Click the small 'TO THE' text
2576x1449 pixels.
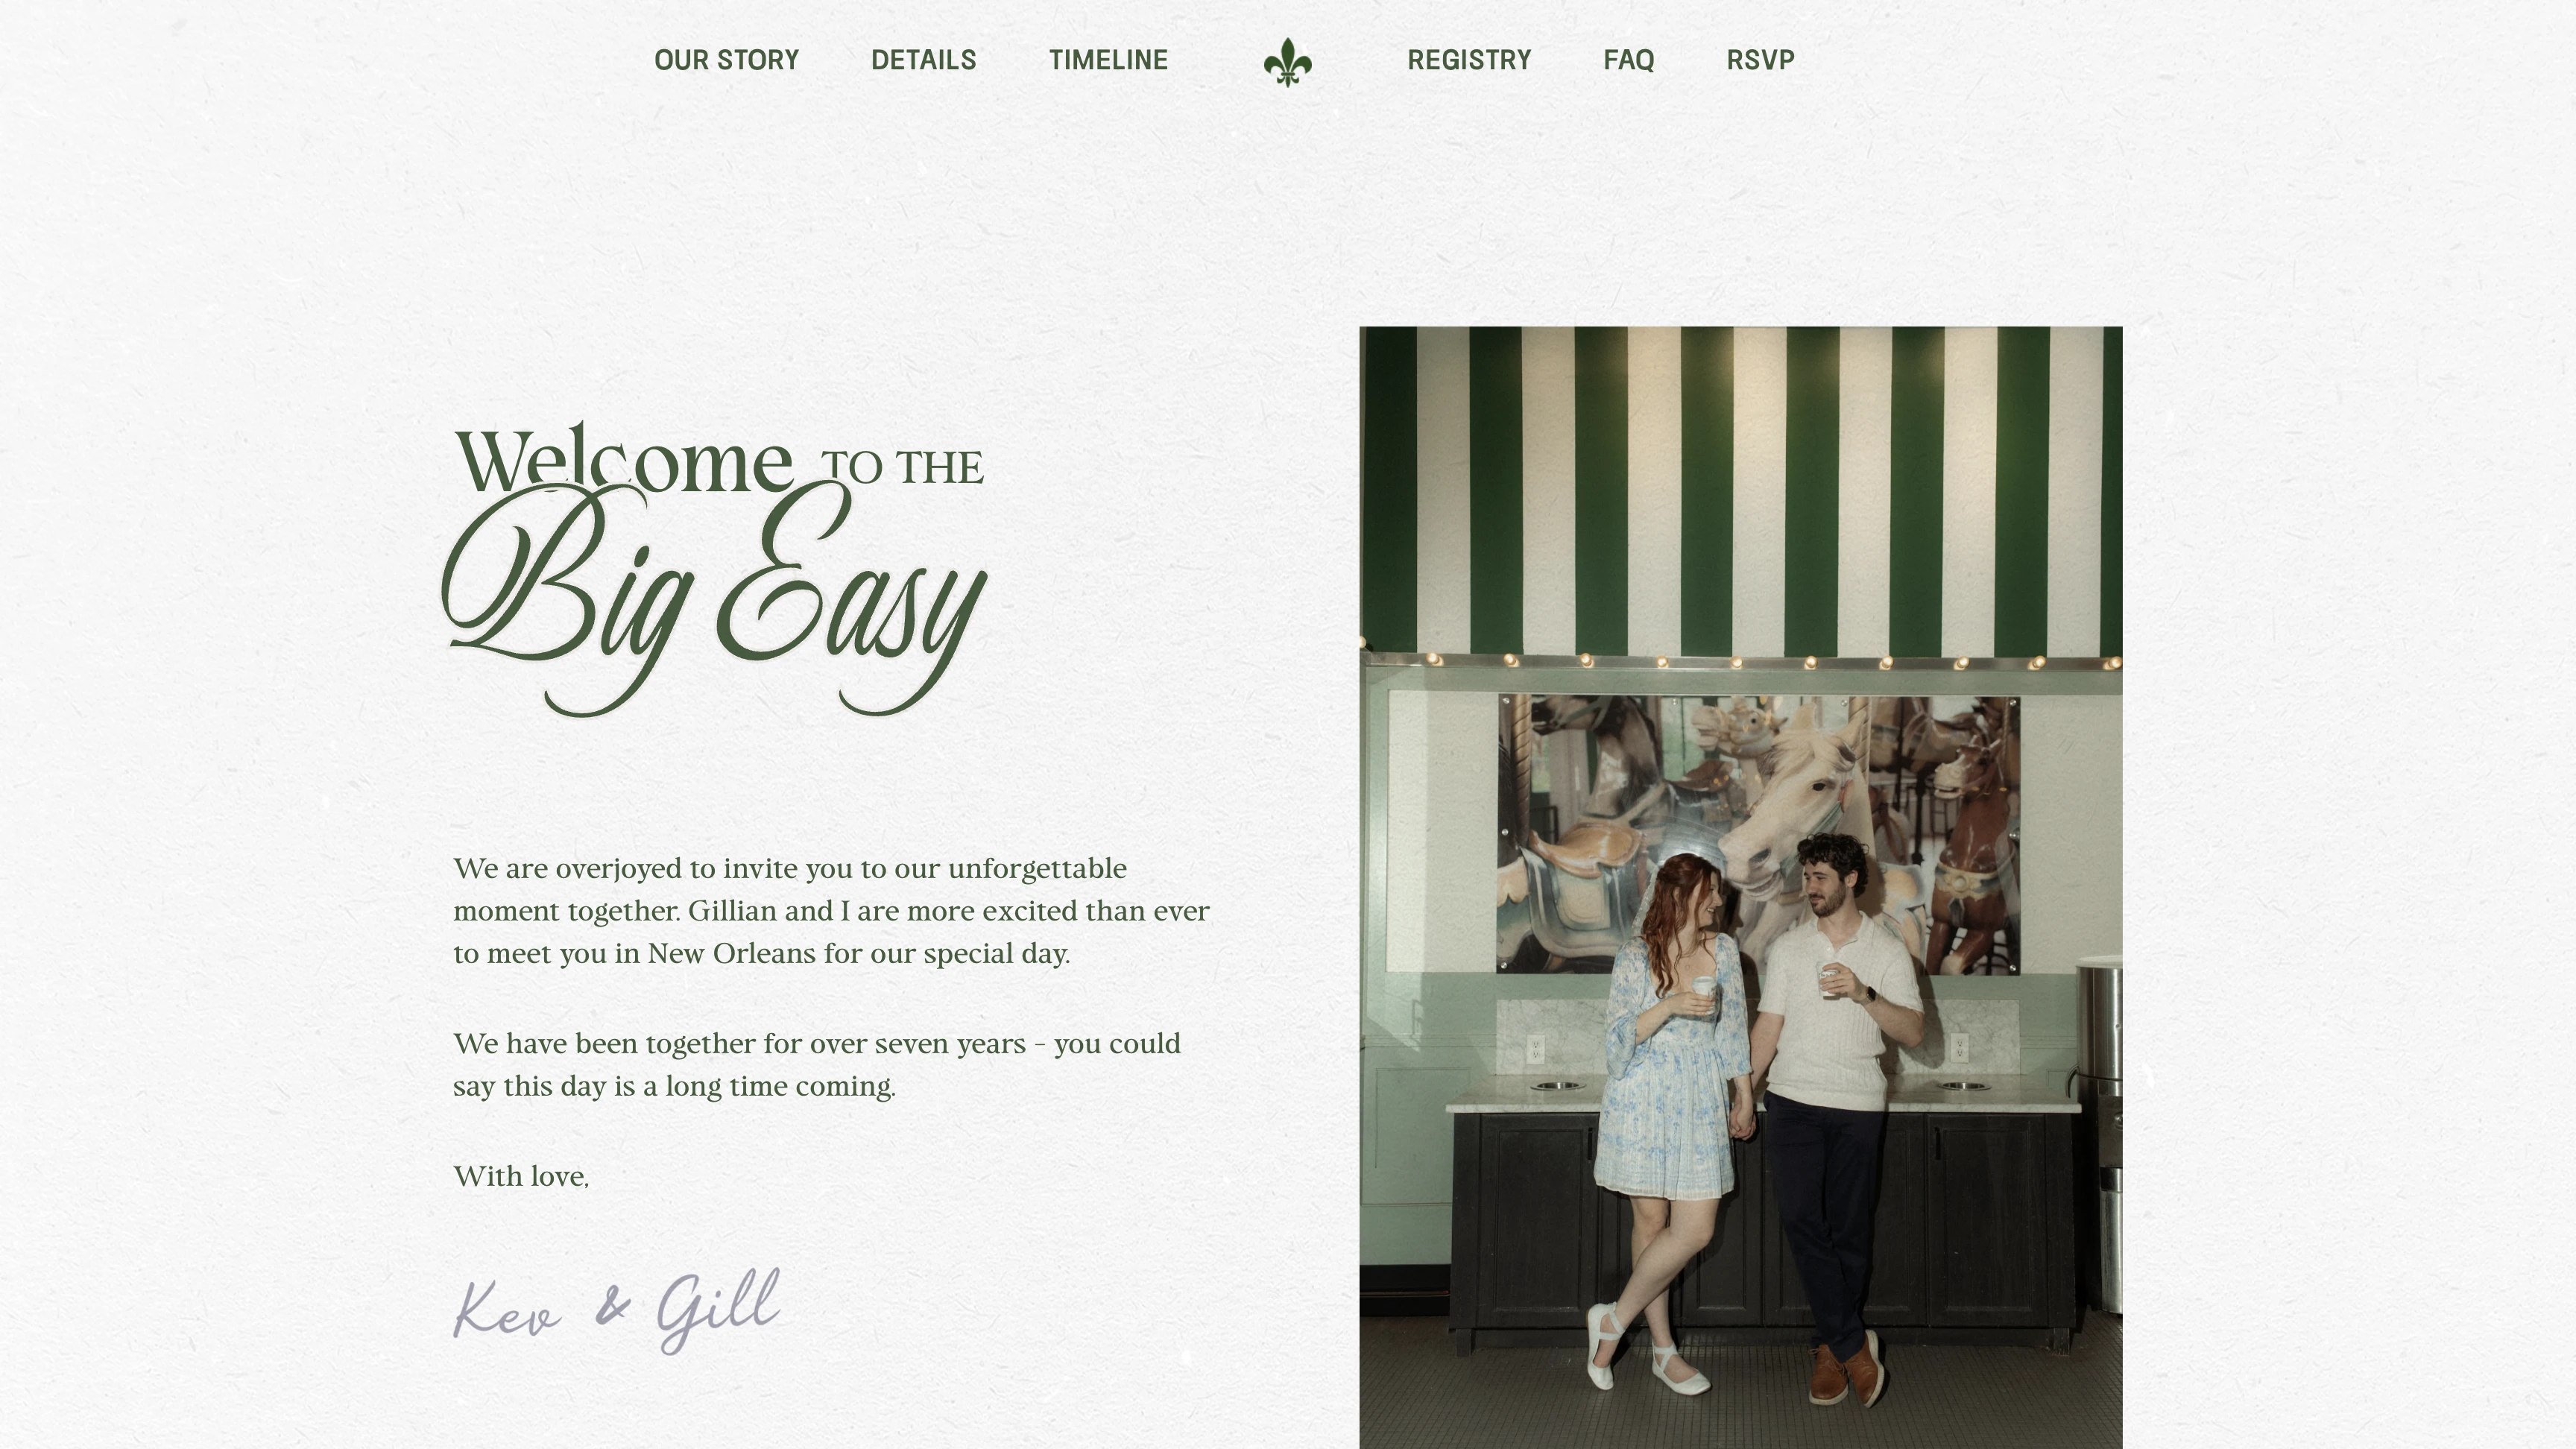point(902,468)
